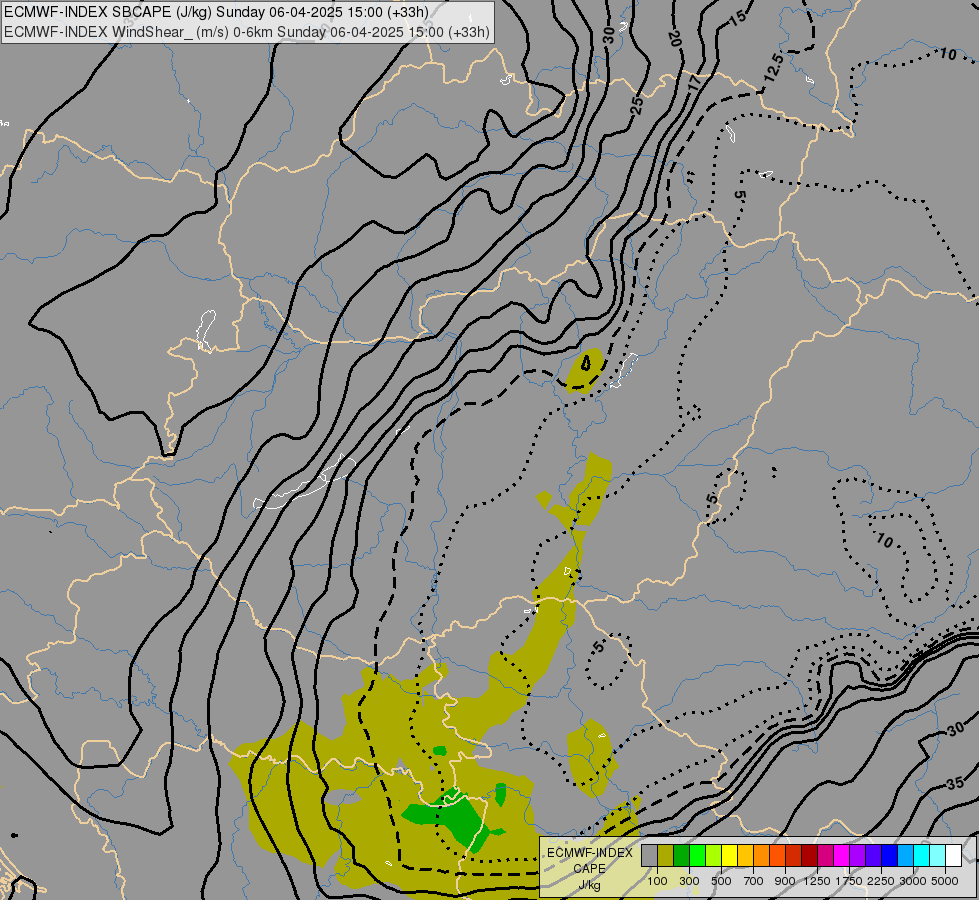Click the pale cyan swatch before 5000

(x=937, y=855)
